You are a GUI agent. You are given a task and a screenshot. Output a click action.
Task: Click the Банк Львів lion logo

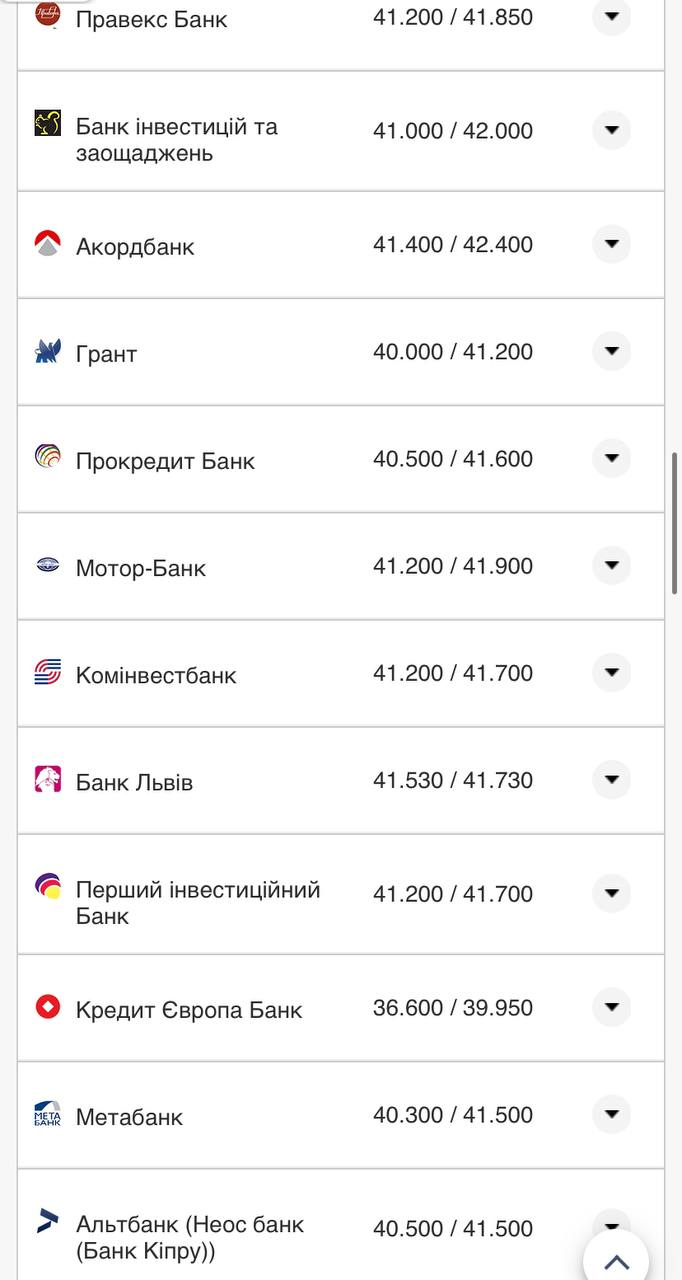pos(47,779)
